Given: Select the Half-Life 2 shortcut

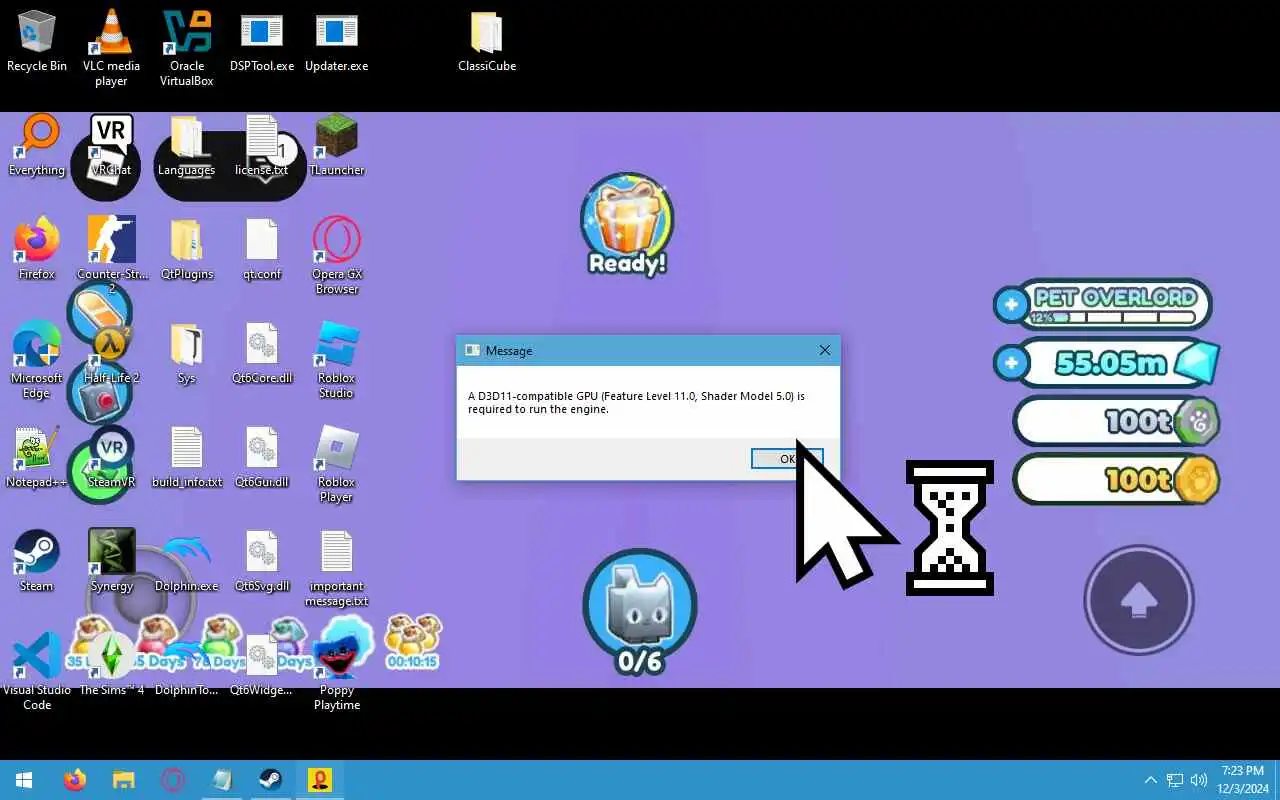Looking at the screenshot, I should click(x=111, y=354).
